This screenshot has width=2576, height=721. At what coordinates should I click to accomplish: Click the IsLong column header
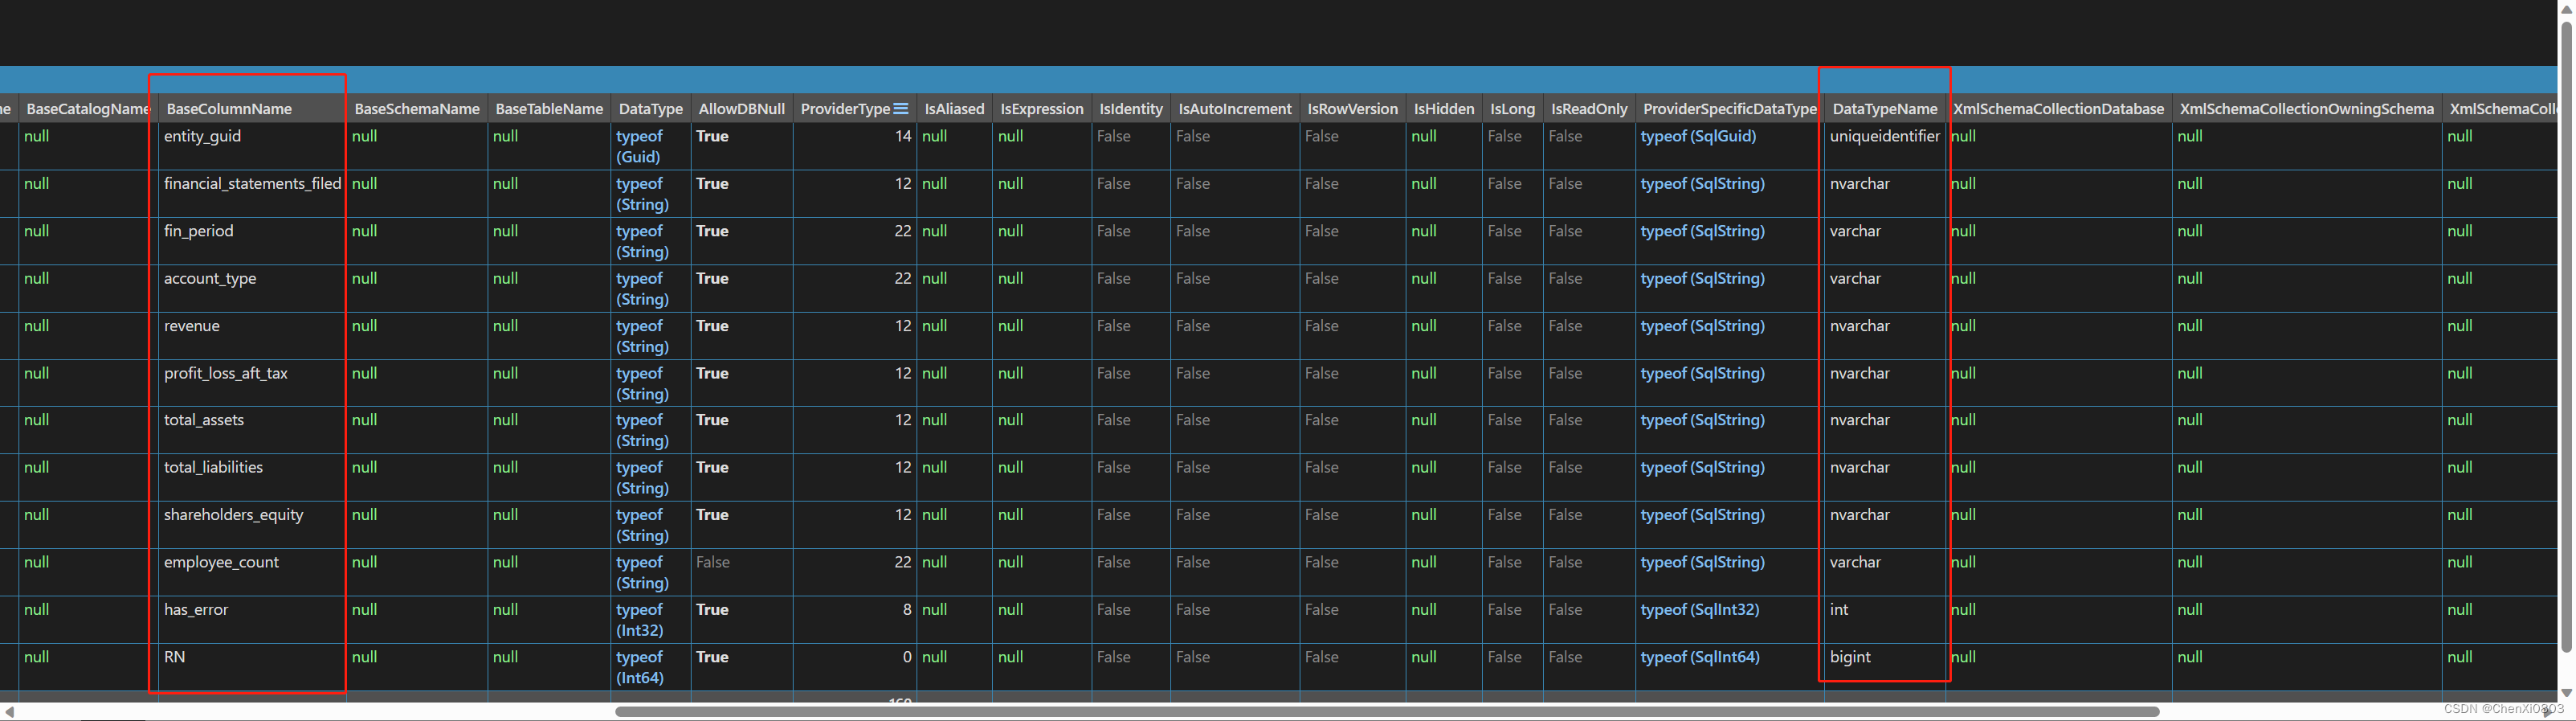coord(1512,109)
